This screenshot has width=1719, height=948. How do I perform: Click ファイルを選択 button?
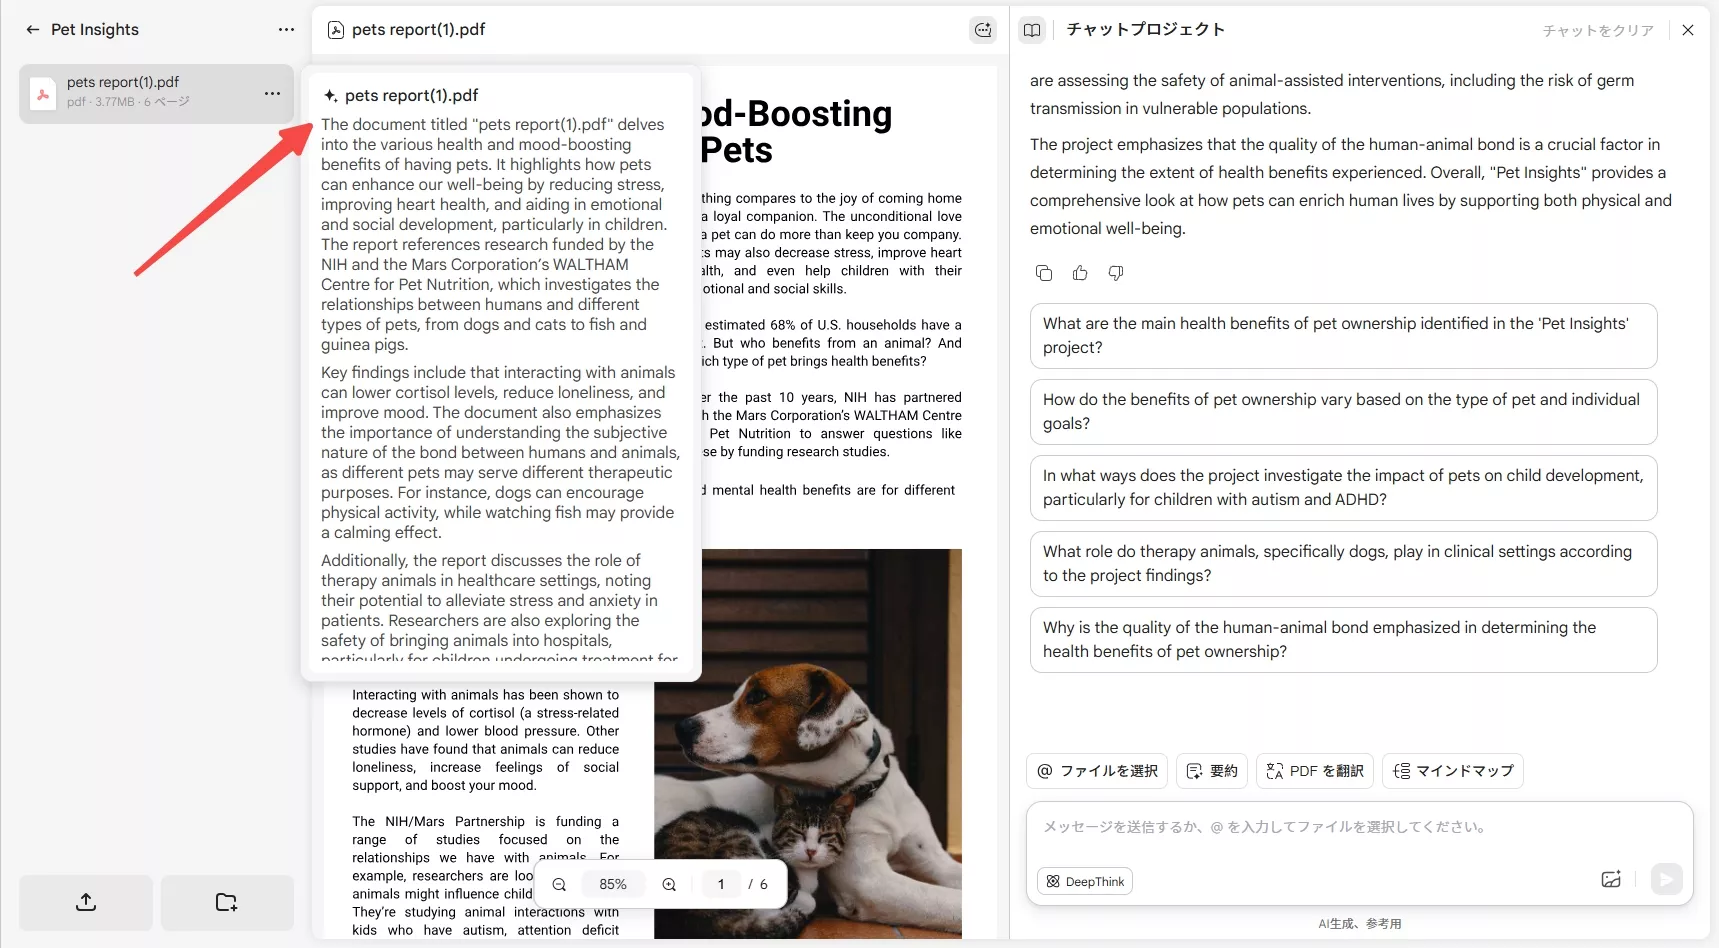click(x=1097, y=771)
